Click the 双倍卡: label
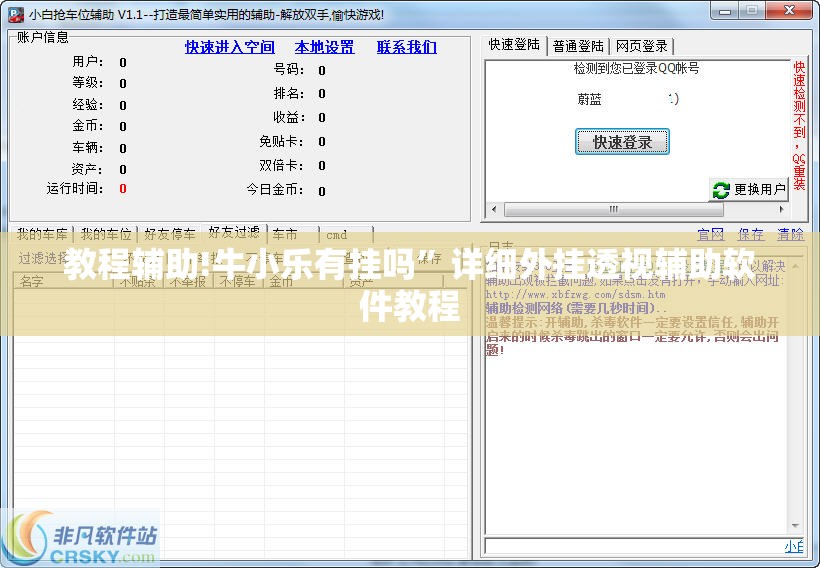The height and width of the screenshot is (568, 820). pyautogui.click(x=282, y=165)
